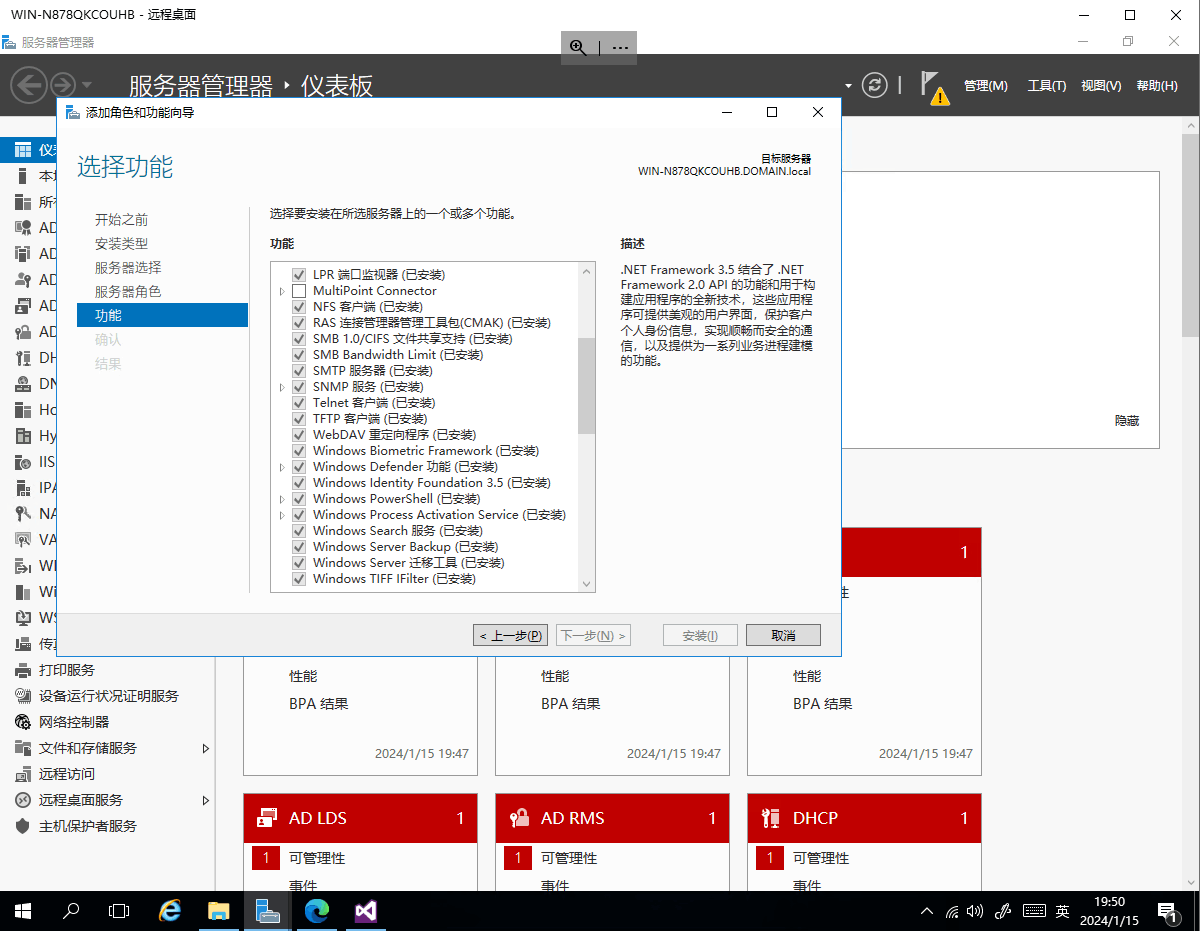Launch Microsoft Edge from taskbar

tap(316, 911)
